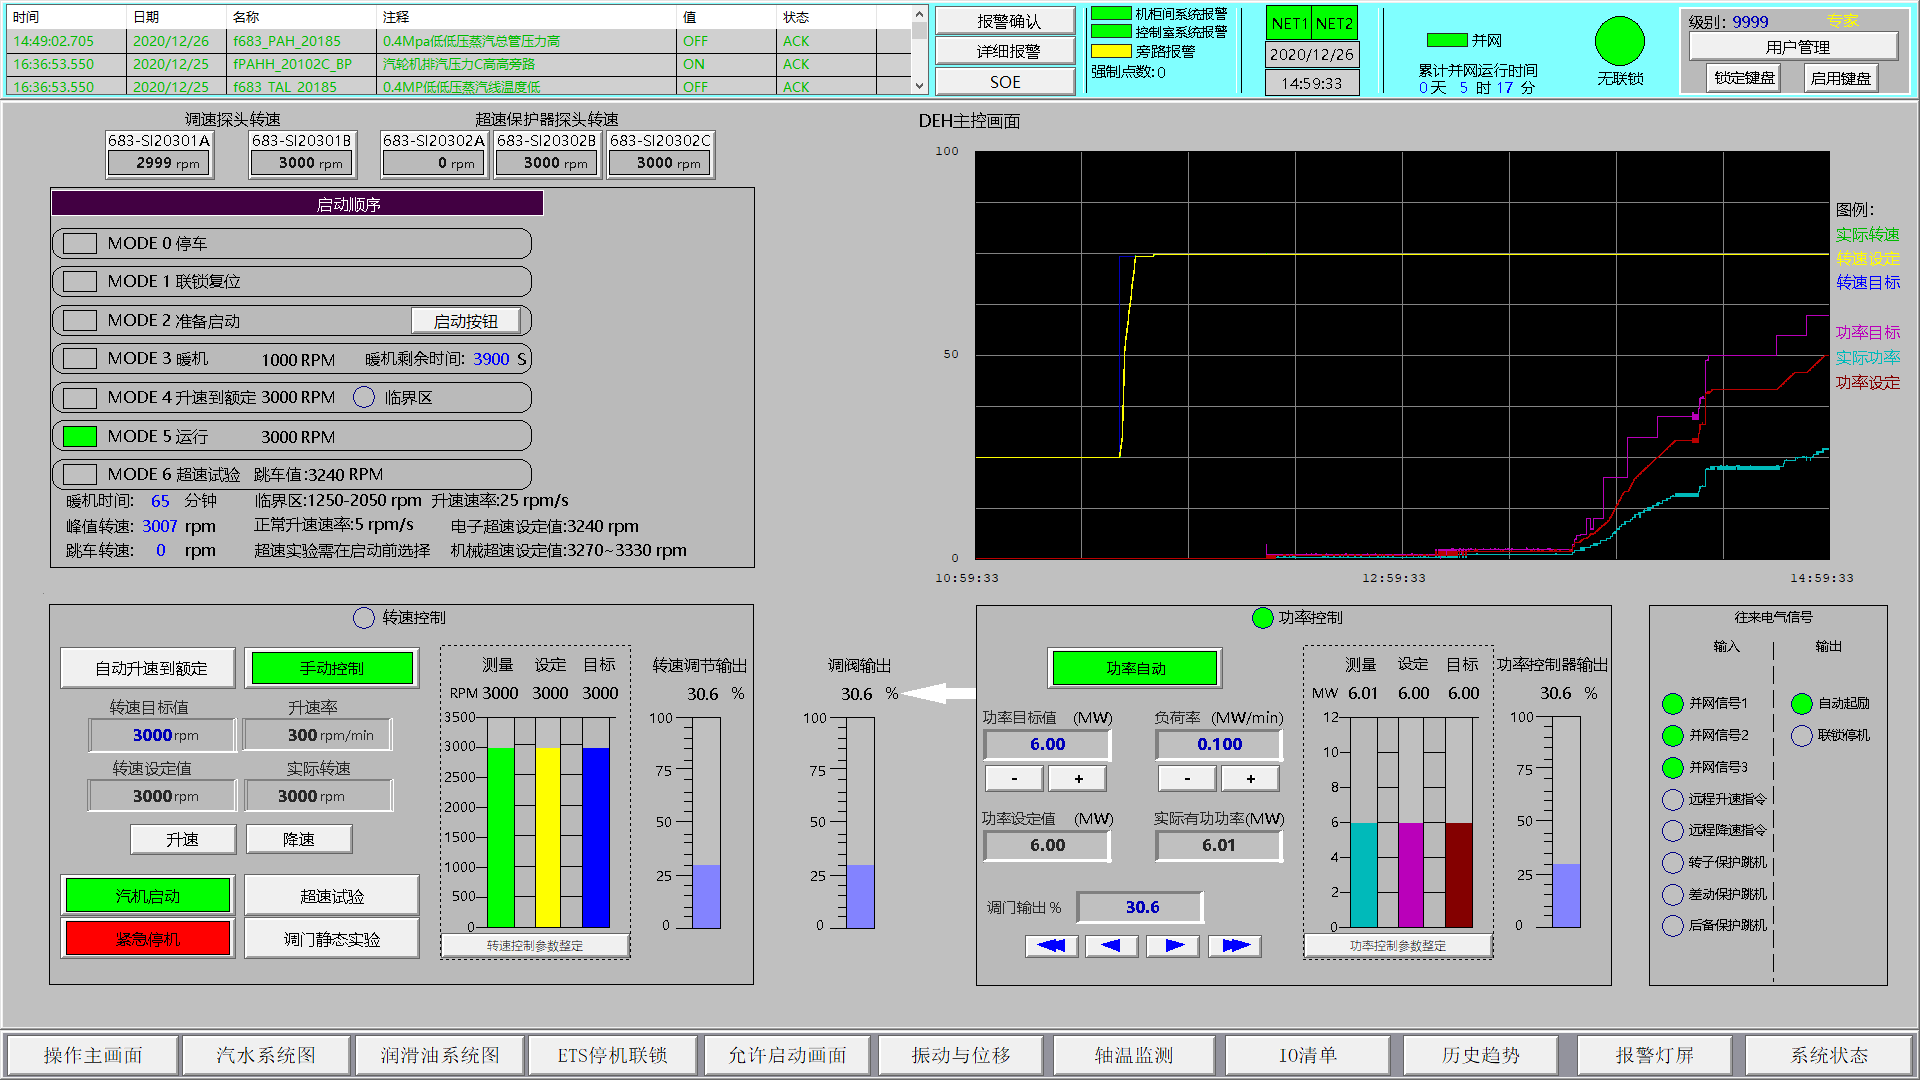Click the 并网信号2 indicator lamp
Image resolution: width=1920 pixels, height=1080 pixels.
tap(1672, 735)
